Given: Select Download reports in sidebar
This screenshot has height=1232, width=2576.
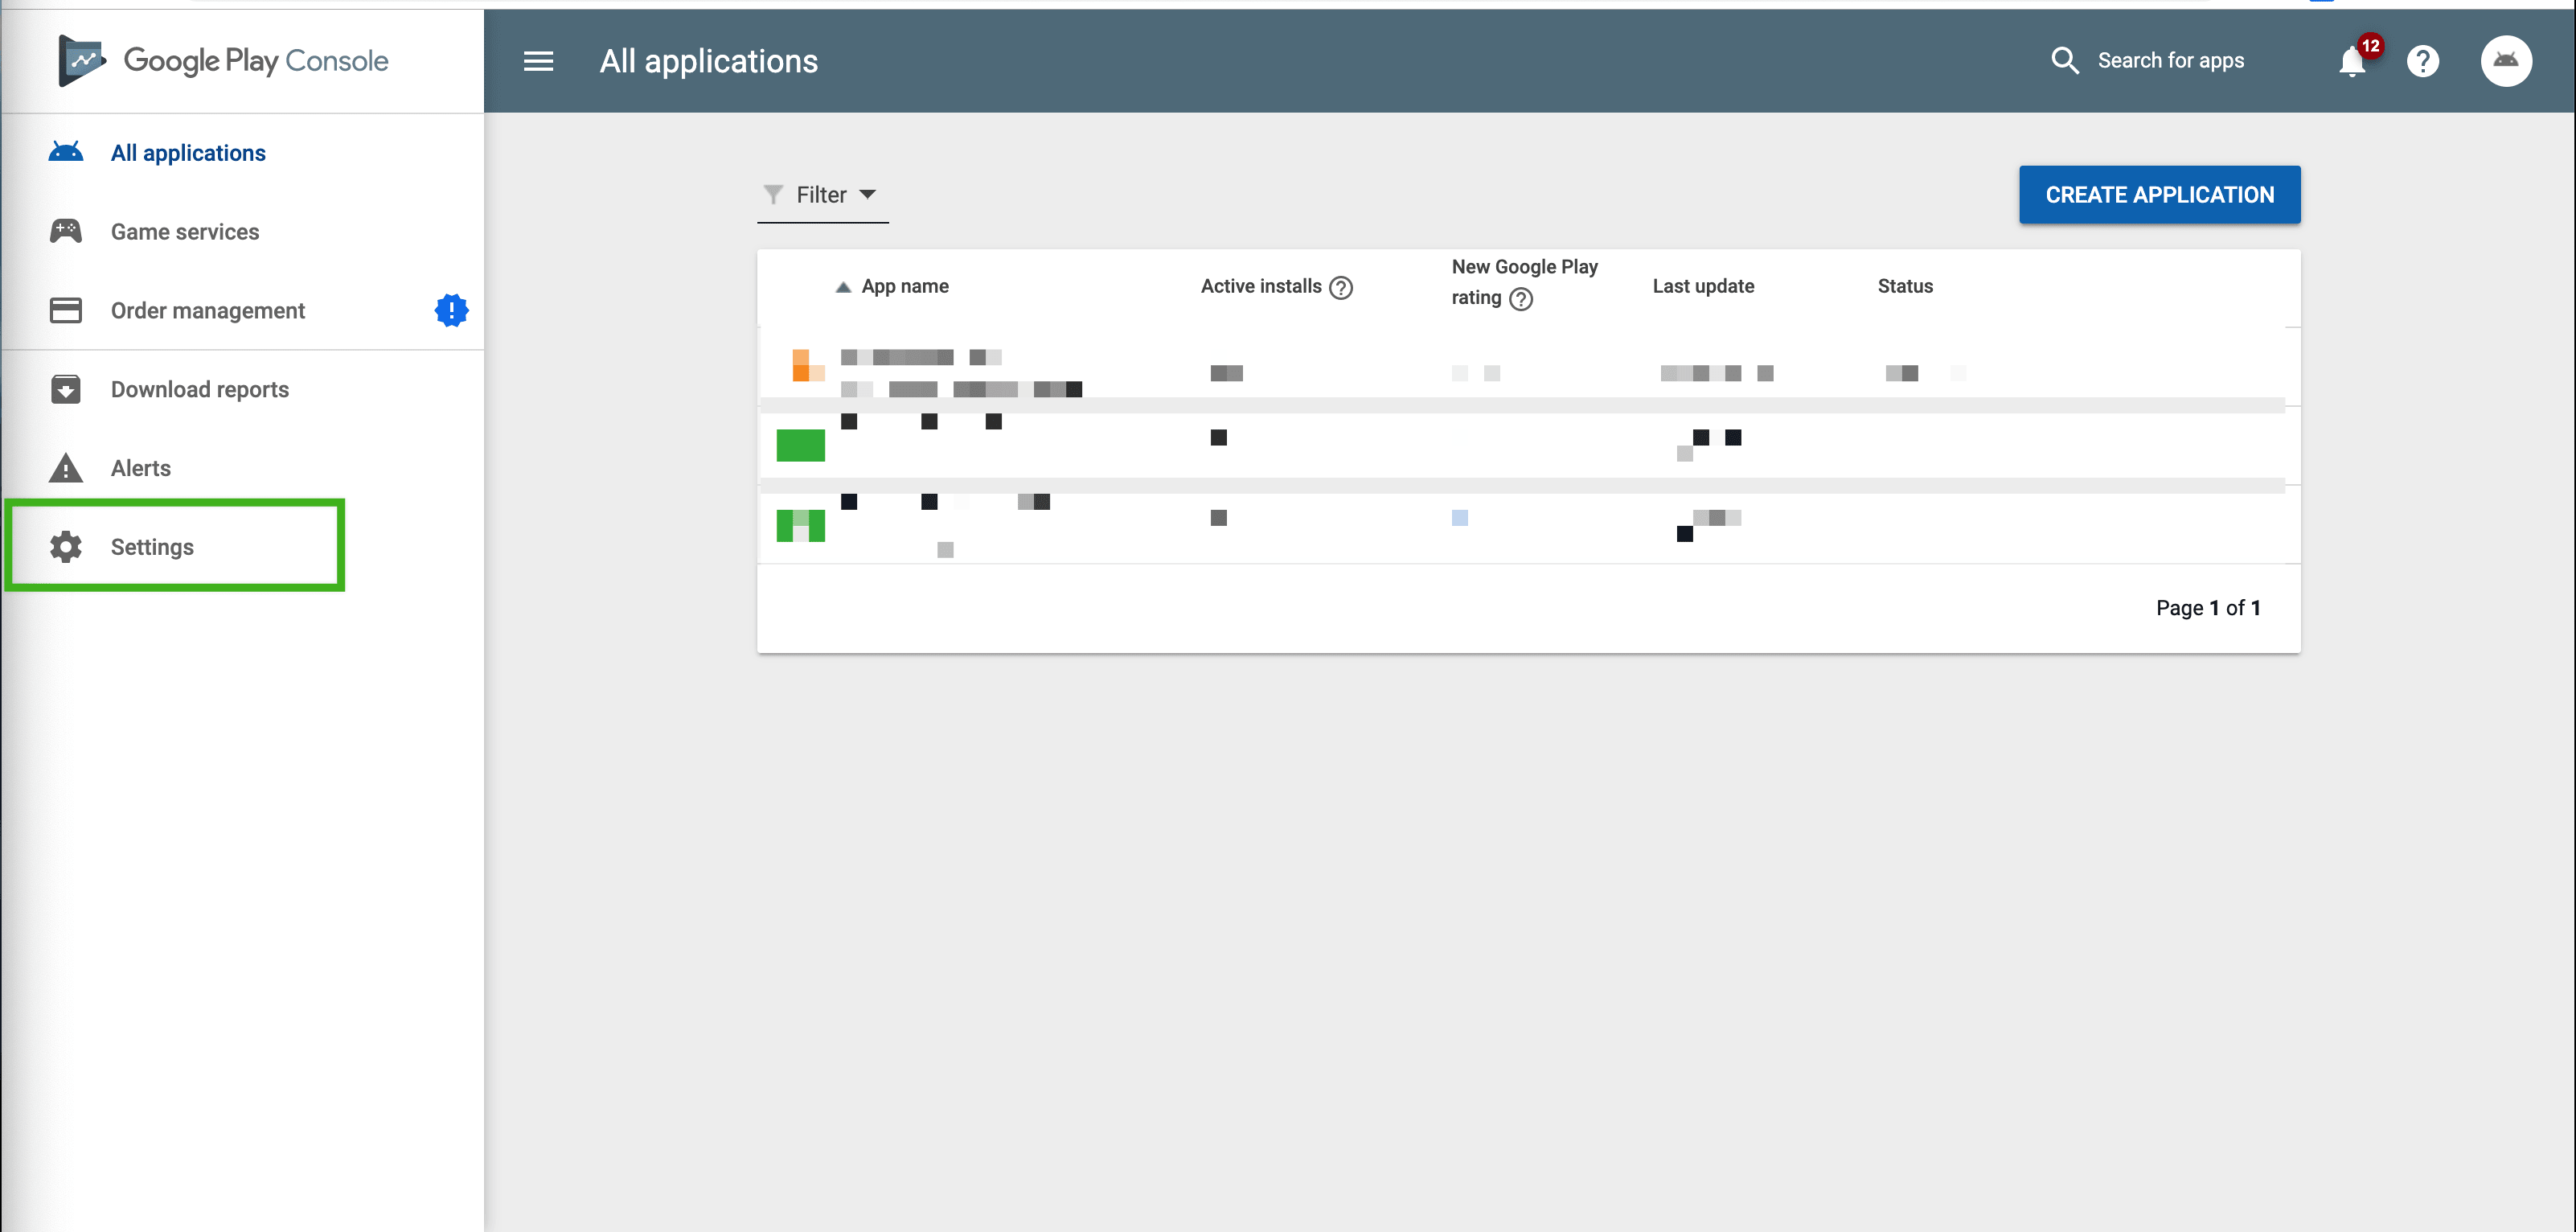Looking at the screenshot, I should (200, 389).
